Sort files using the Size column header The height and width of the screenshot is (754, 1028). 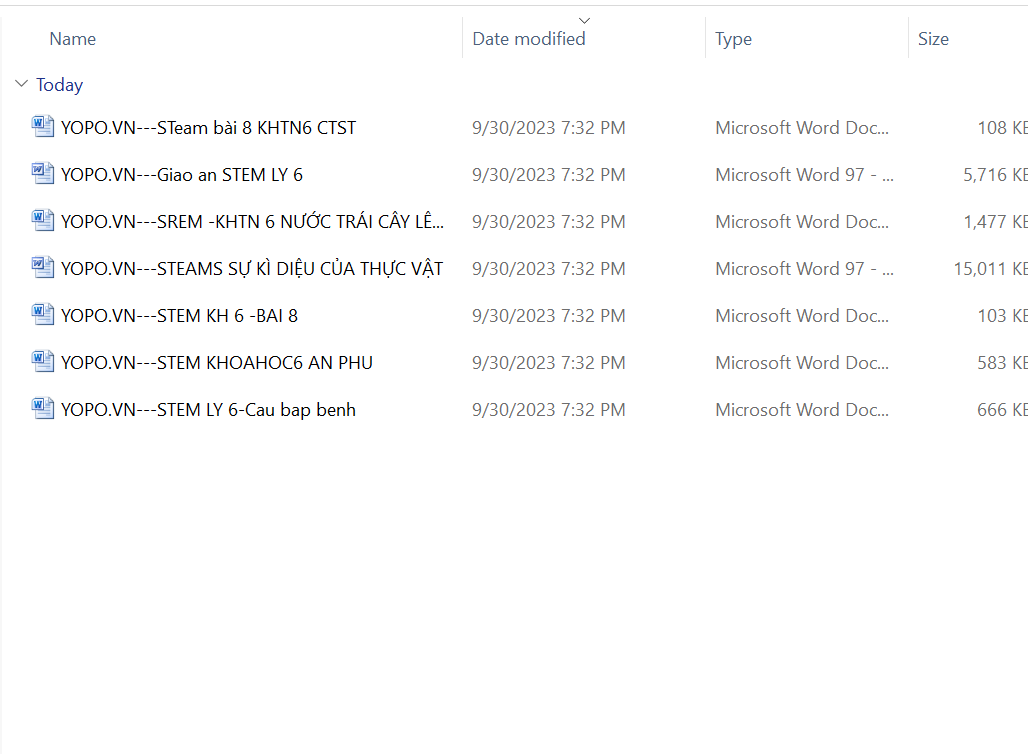933,39
